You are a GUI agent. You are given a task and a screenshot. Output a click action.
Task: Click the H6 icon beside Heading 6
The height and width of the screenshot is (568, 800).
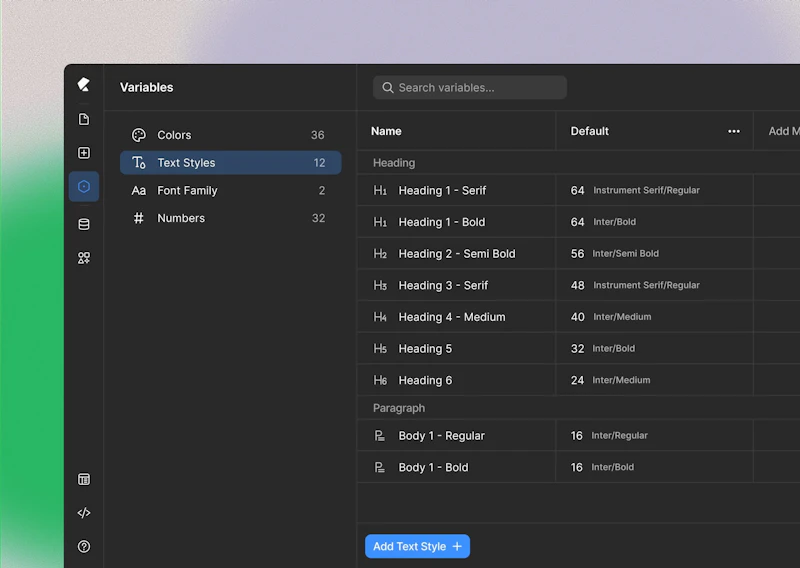coord(380,380)
